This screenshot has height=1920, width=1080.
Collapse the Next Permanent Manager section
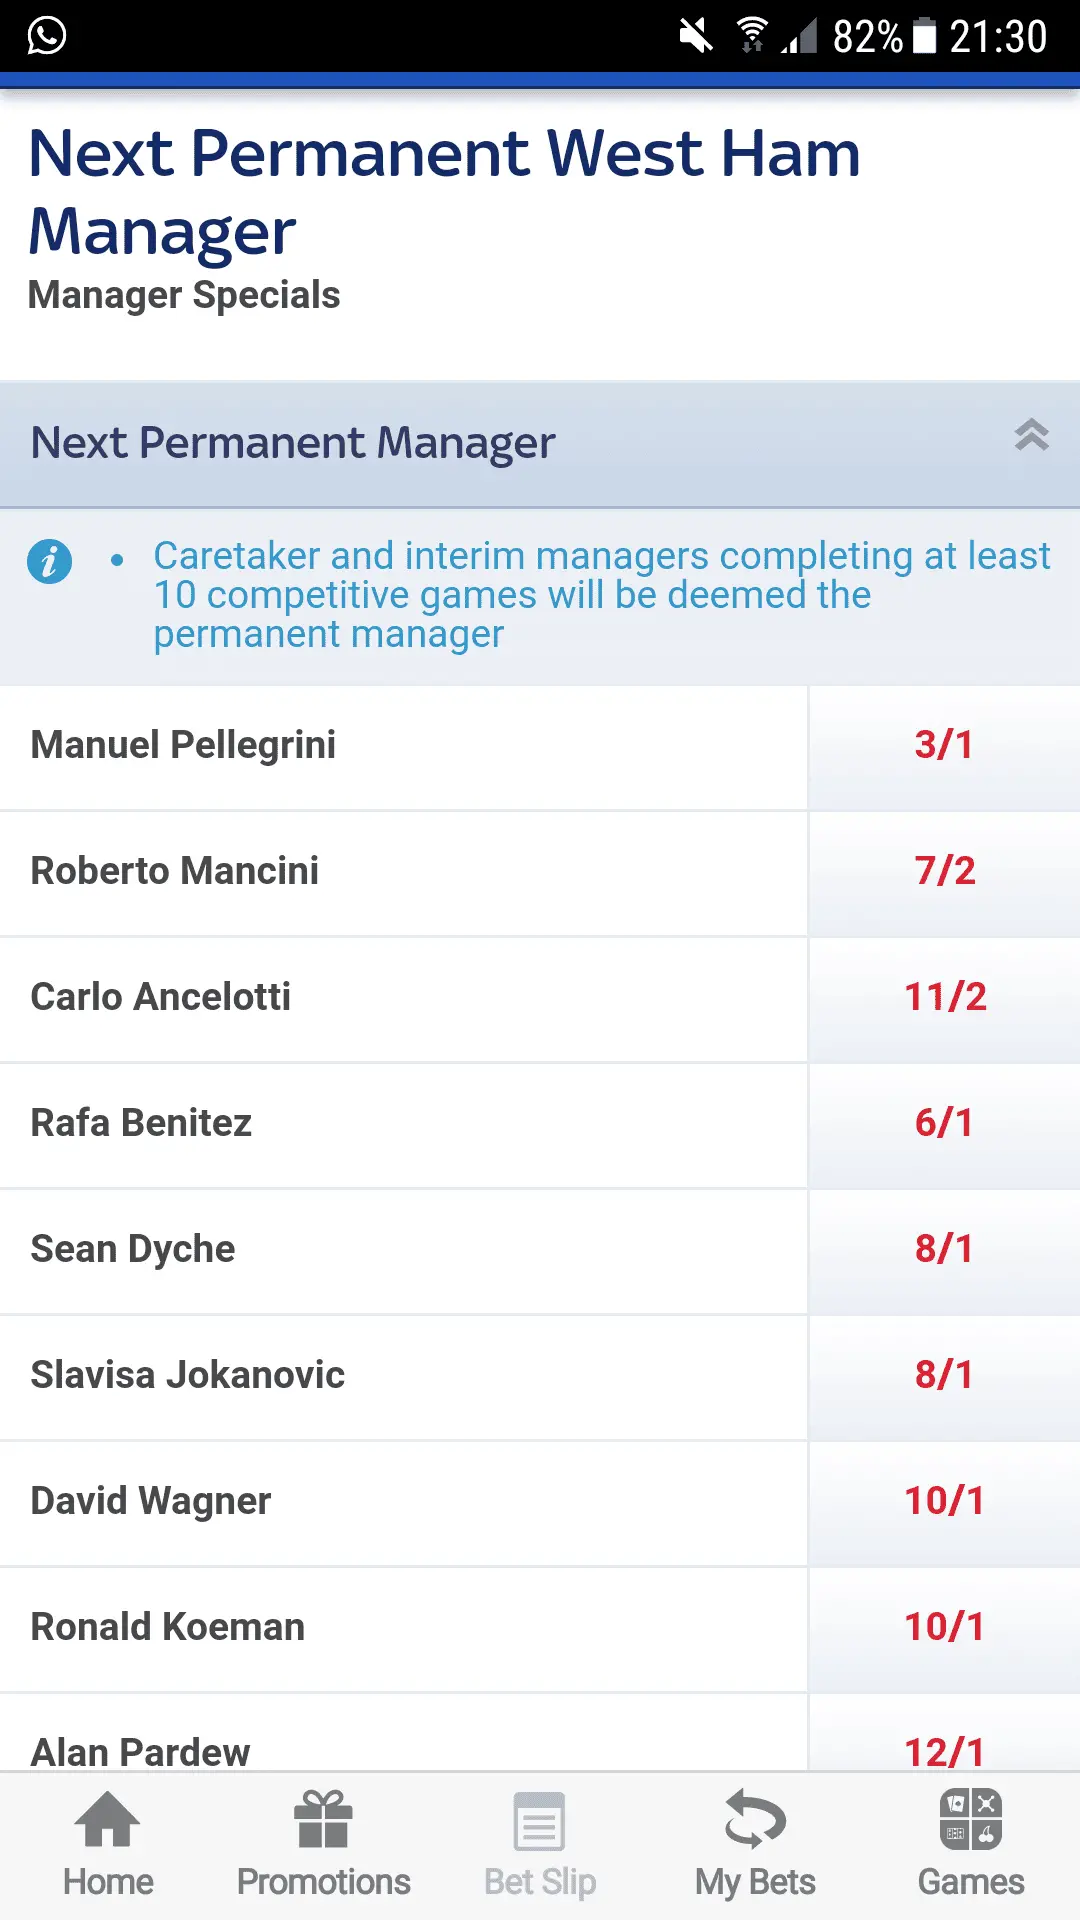coord(1031,435)
